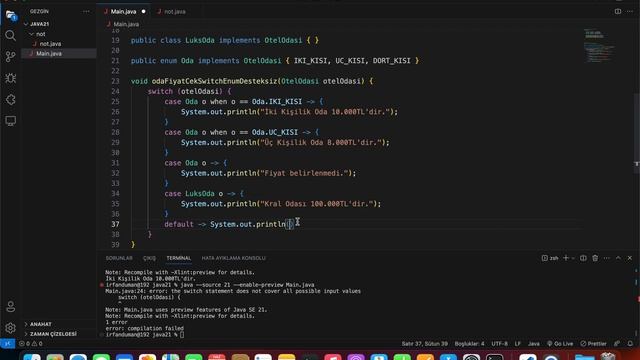Click the Boşluklar: 4 indentation setting
Viewport: 640px width, 360px height.
pyautogui.click(x=469, y=344)
